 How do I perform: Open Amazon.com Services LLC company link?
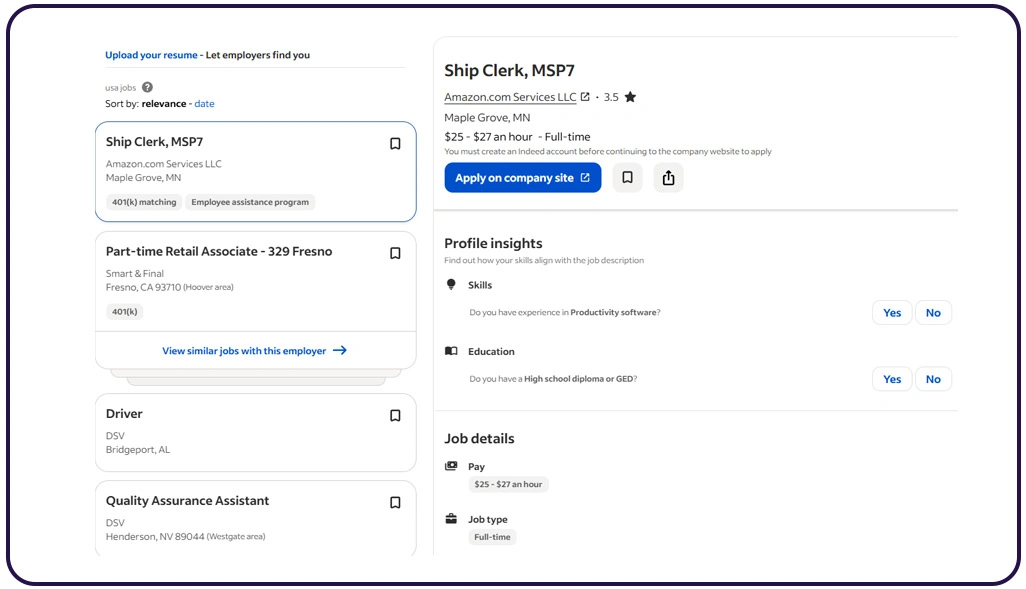tap(510, 98)
